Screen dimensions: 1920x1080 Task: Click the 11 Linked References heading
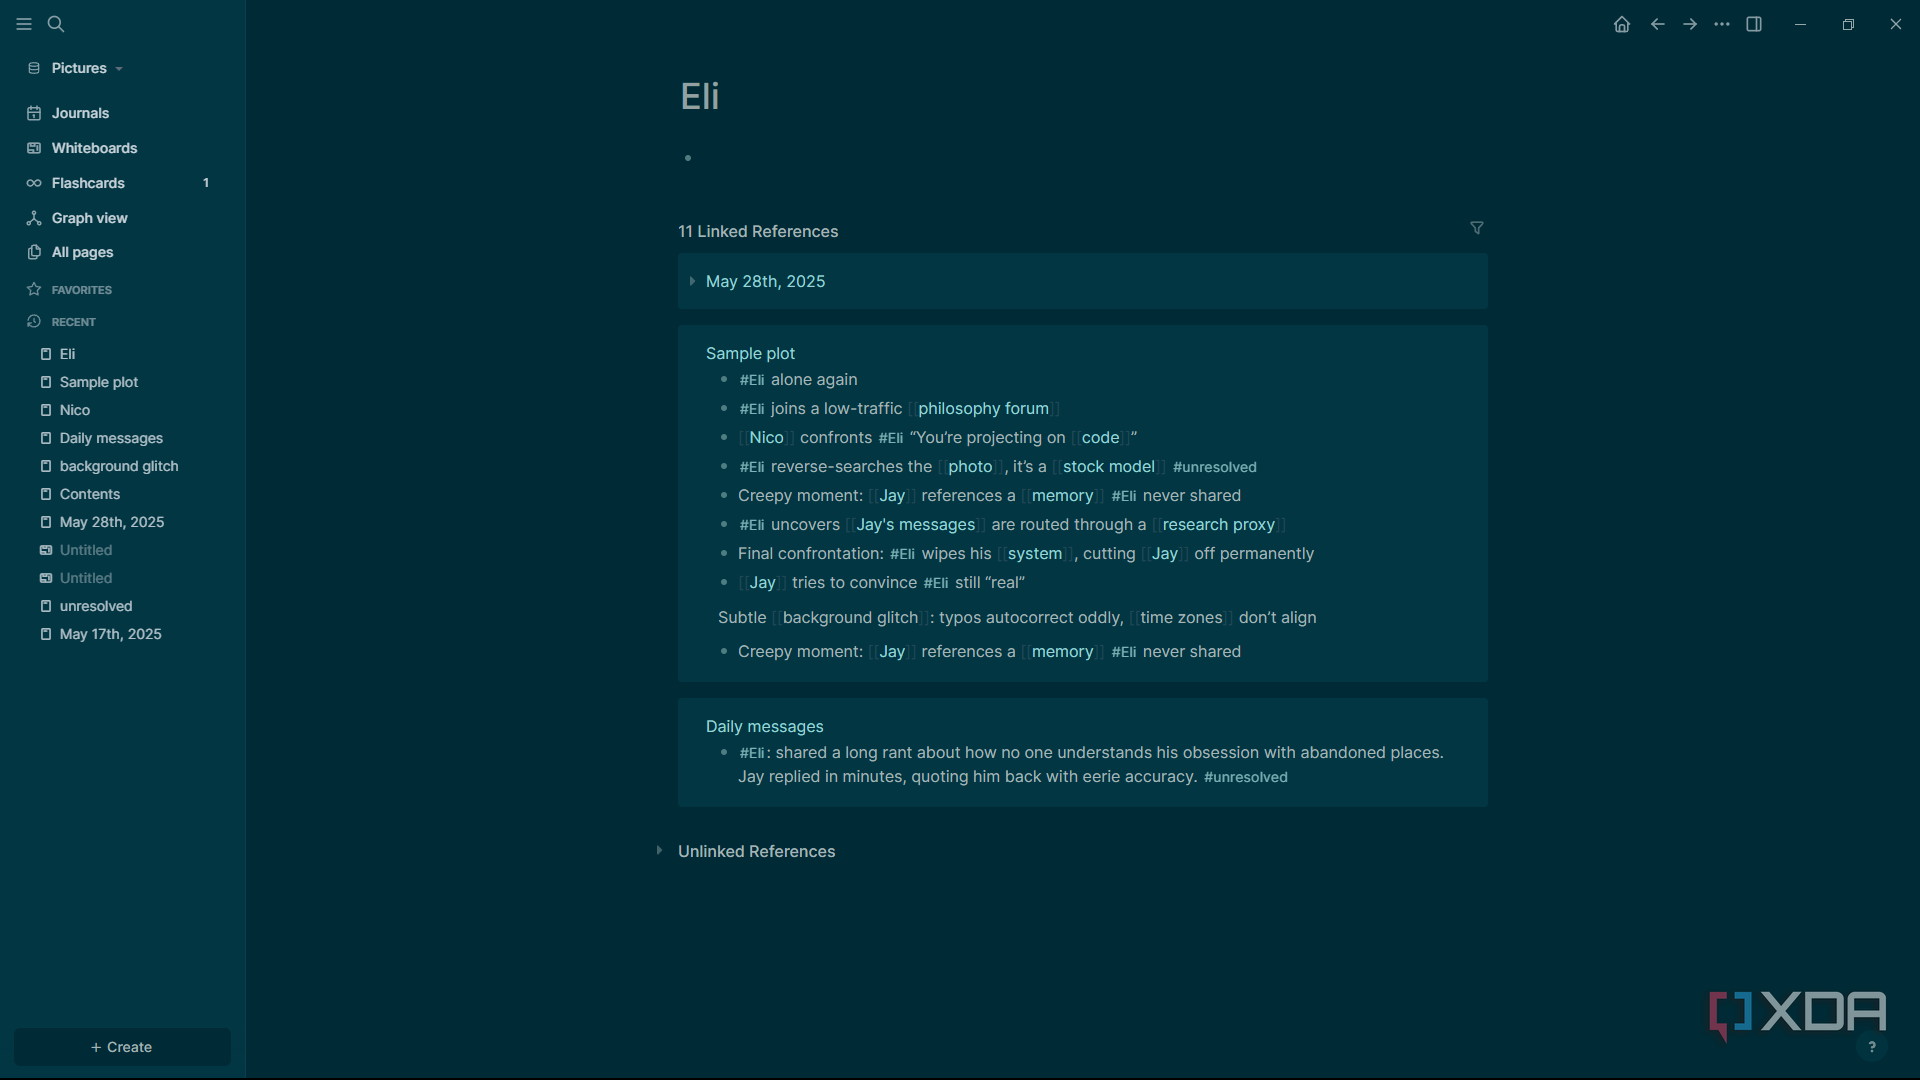click(x=758, y=232)
